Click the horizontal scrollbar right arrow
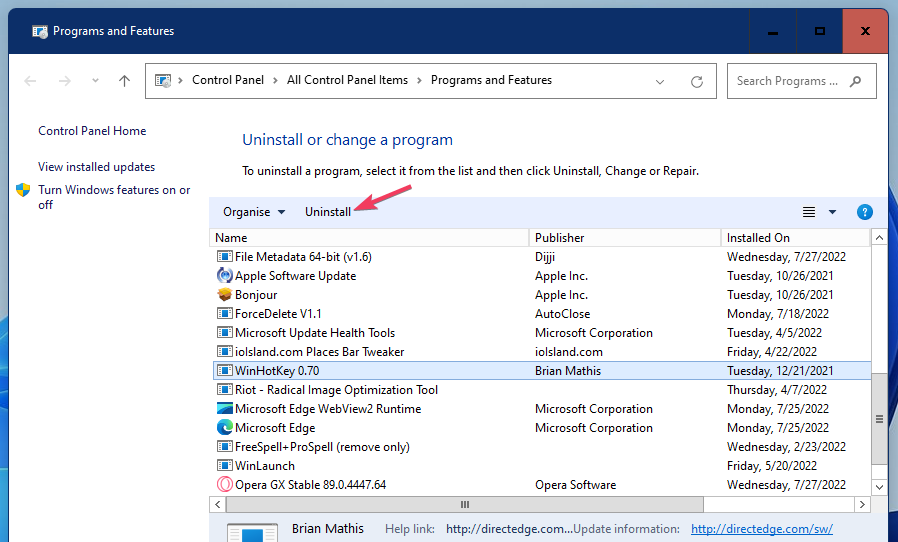Viewport: 898px width, 542px height. (862, 505)
